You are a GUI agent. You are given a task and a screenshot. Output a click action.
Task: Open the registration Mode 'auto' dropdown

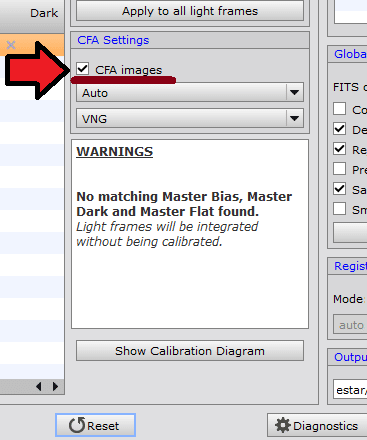pos(350,324)
